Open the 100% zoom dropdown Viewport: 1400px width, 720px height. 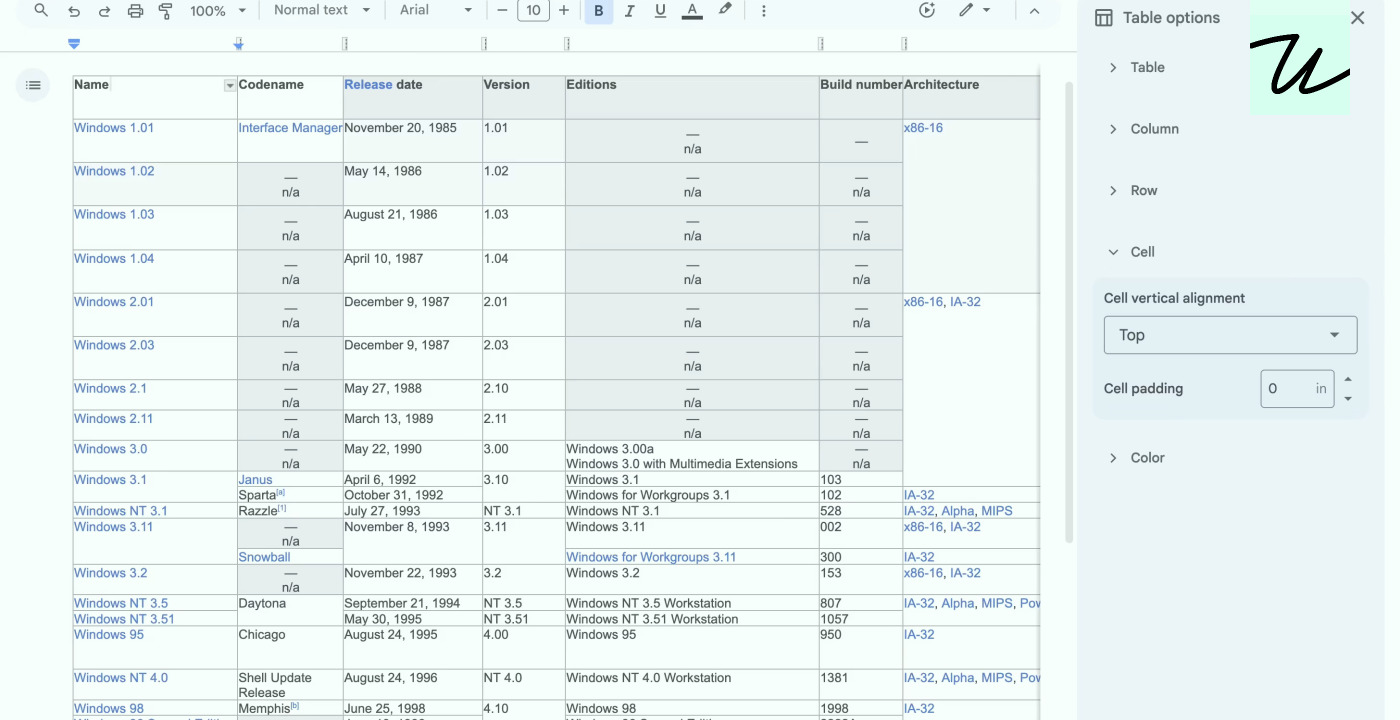218,10
